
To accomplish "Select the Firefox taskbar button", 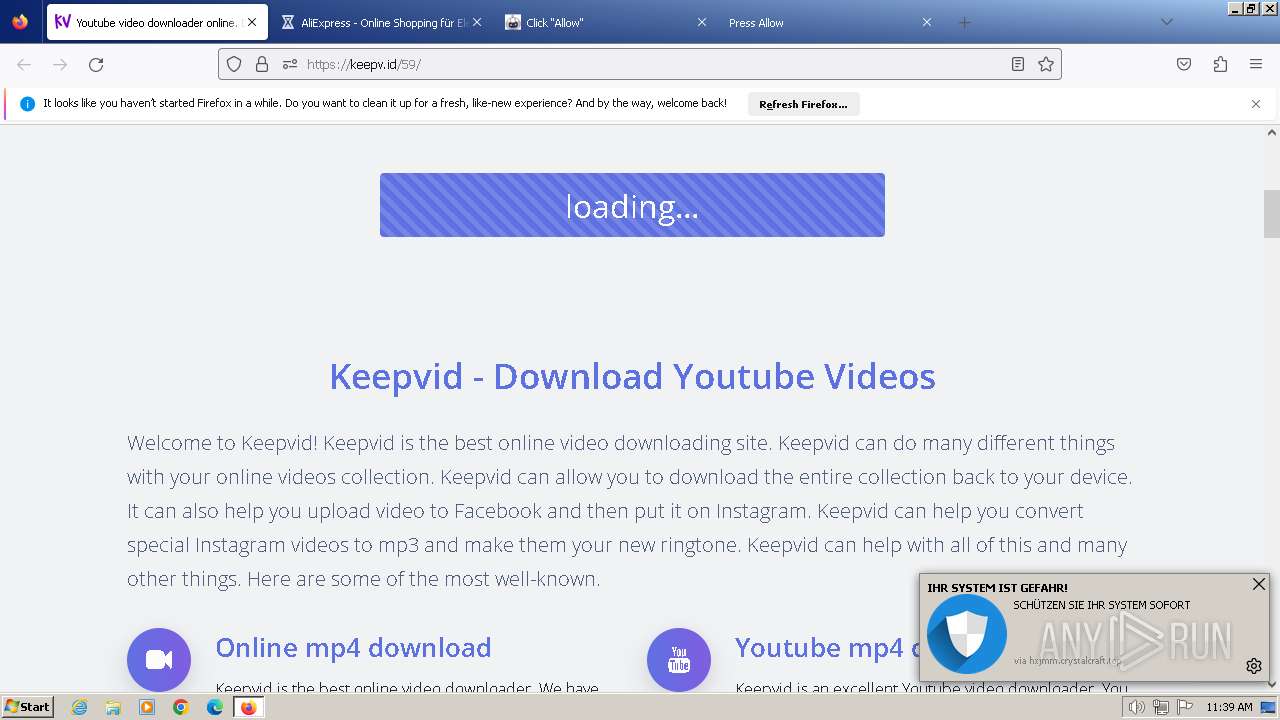I will [249, 707].
